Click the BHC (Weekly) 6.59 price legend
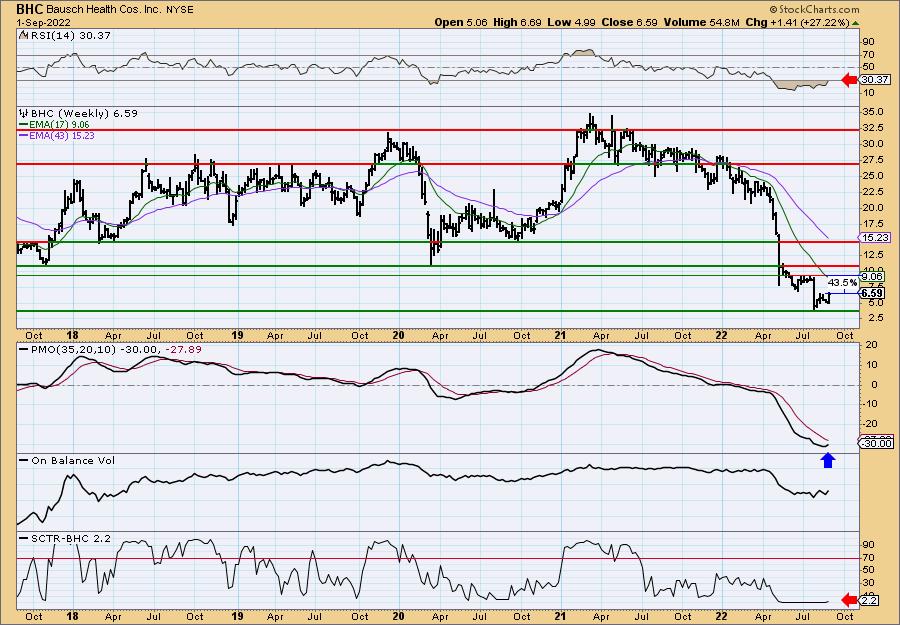 click(x=84, y=113)
